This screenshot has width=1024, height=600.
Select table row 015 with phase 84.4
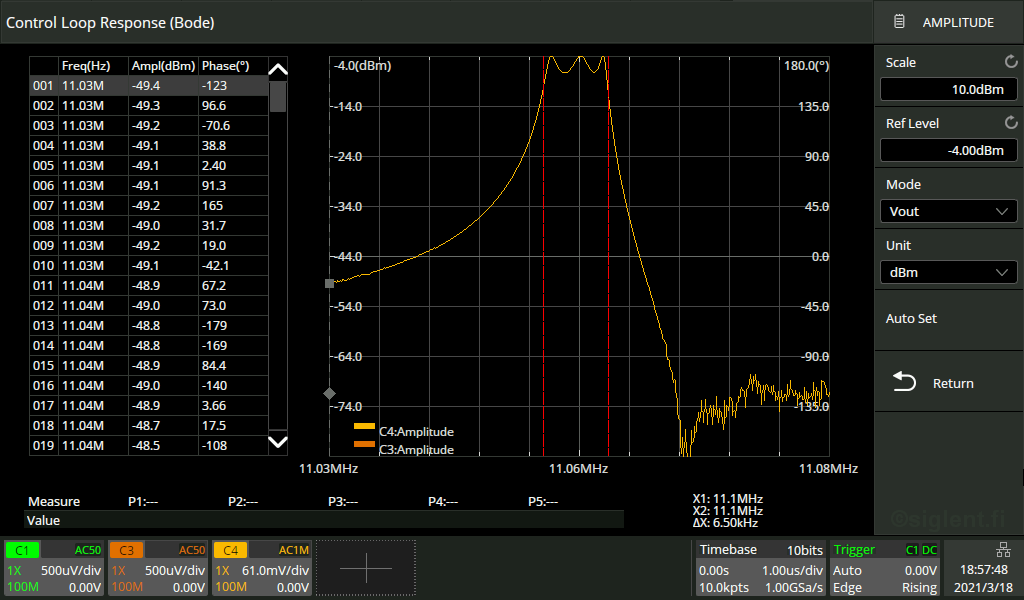tap(149, 366)
